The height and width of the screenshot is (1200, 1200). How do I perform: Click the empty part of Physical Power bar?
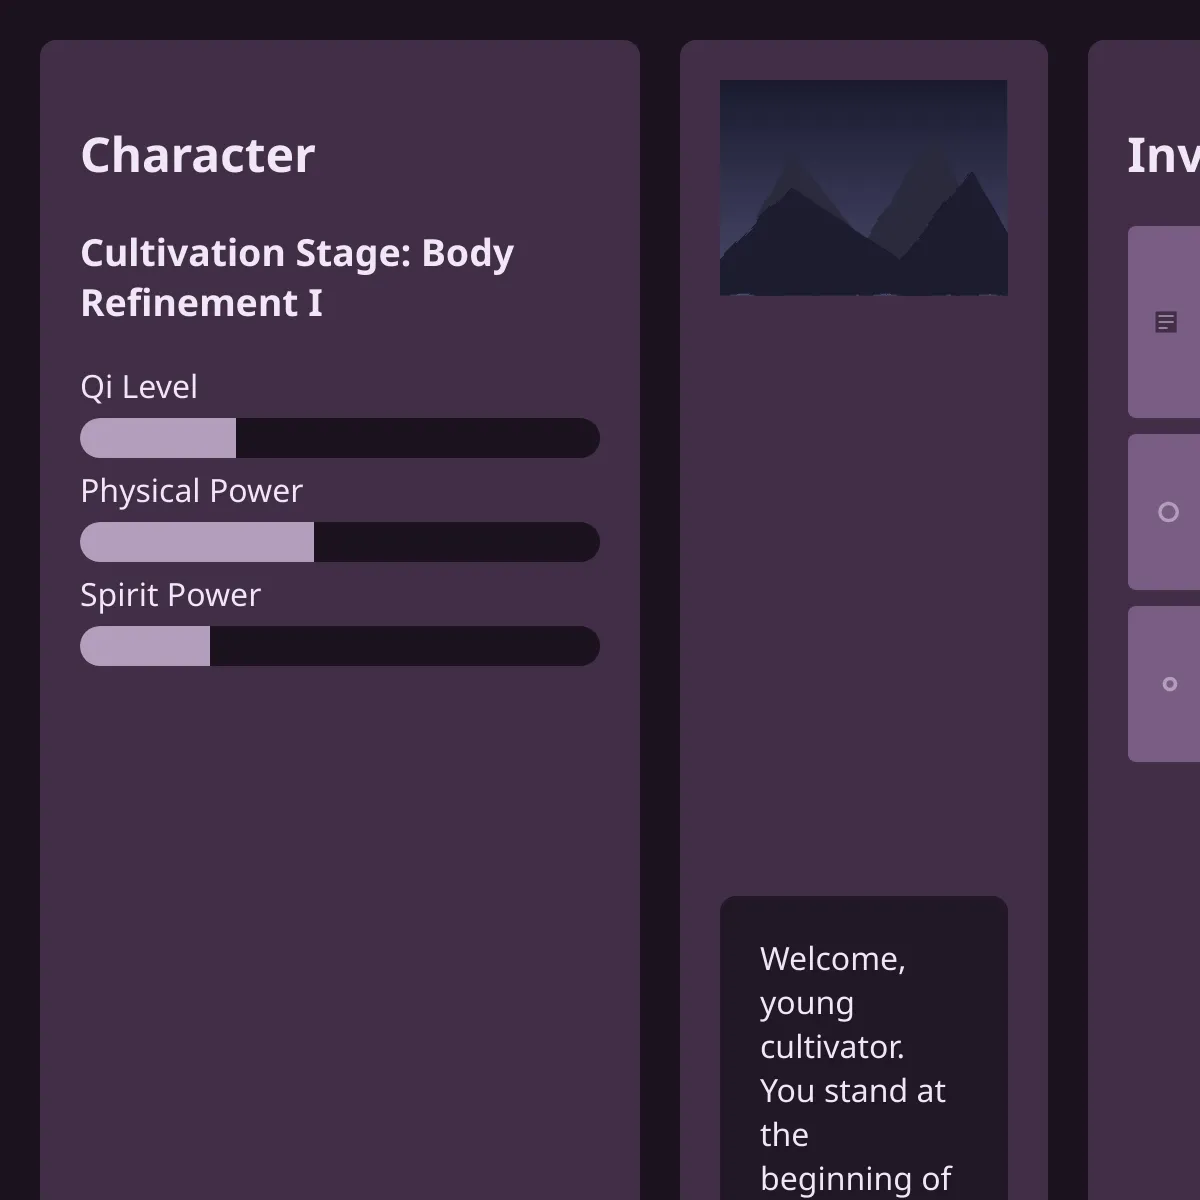pos(456,542)
